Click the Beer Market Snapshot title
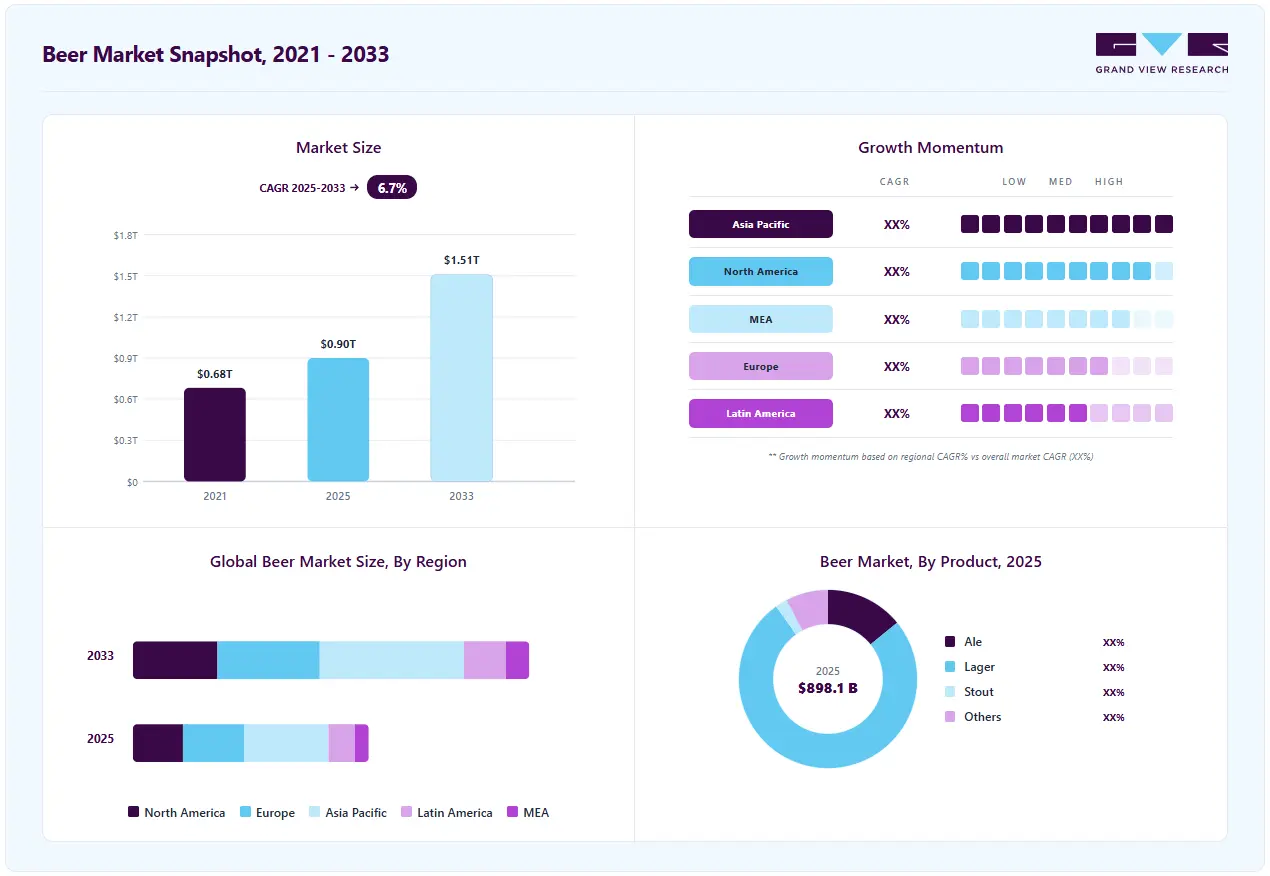This screenshot has width=1270, height=876. (216, 54)
